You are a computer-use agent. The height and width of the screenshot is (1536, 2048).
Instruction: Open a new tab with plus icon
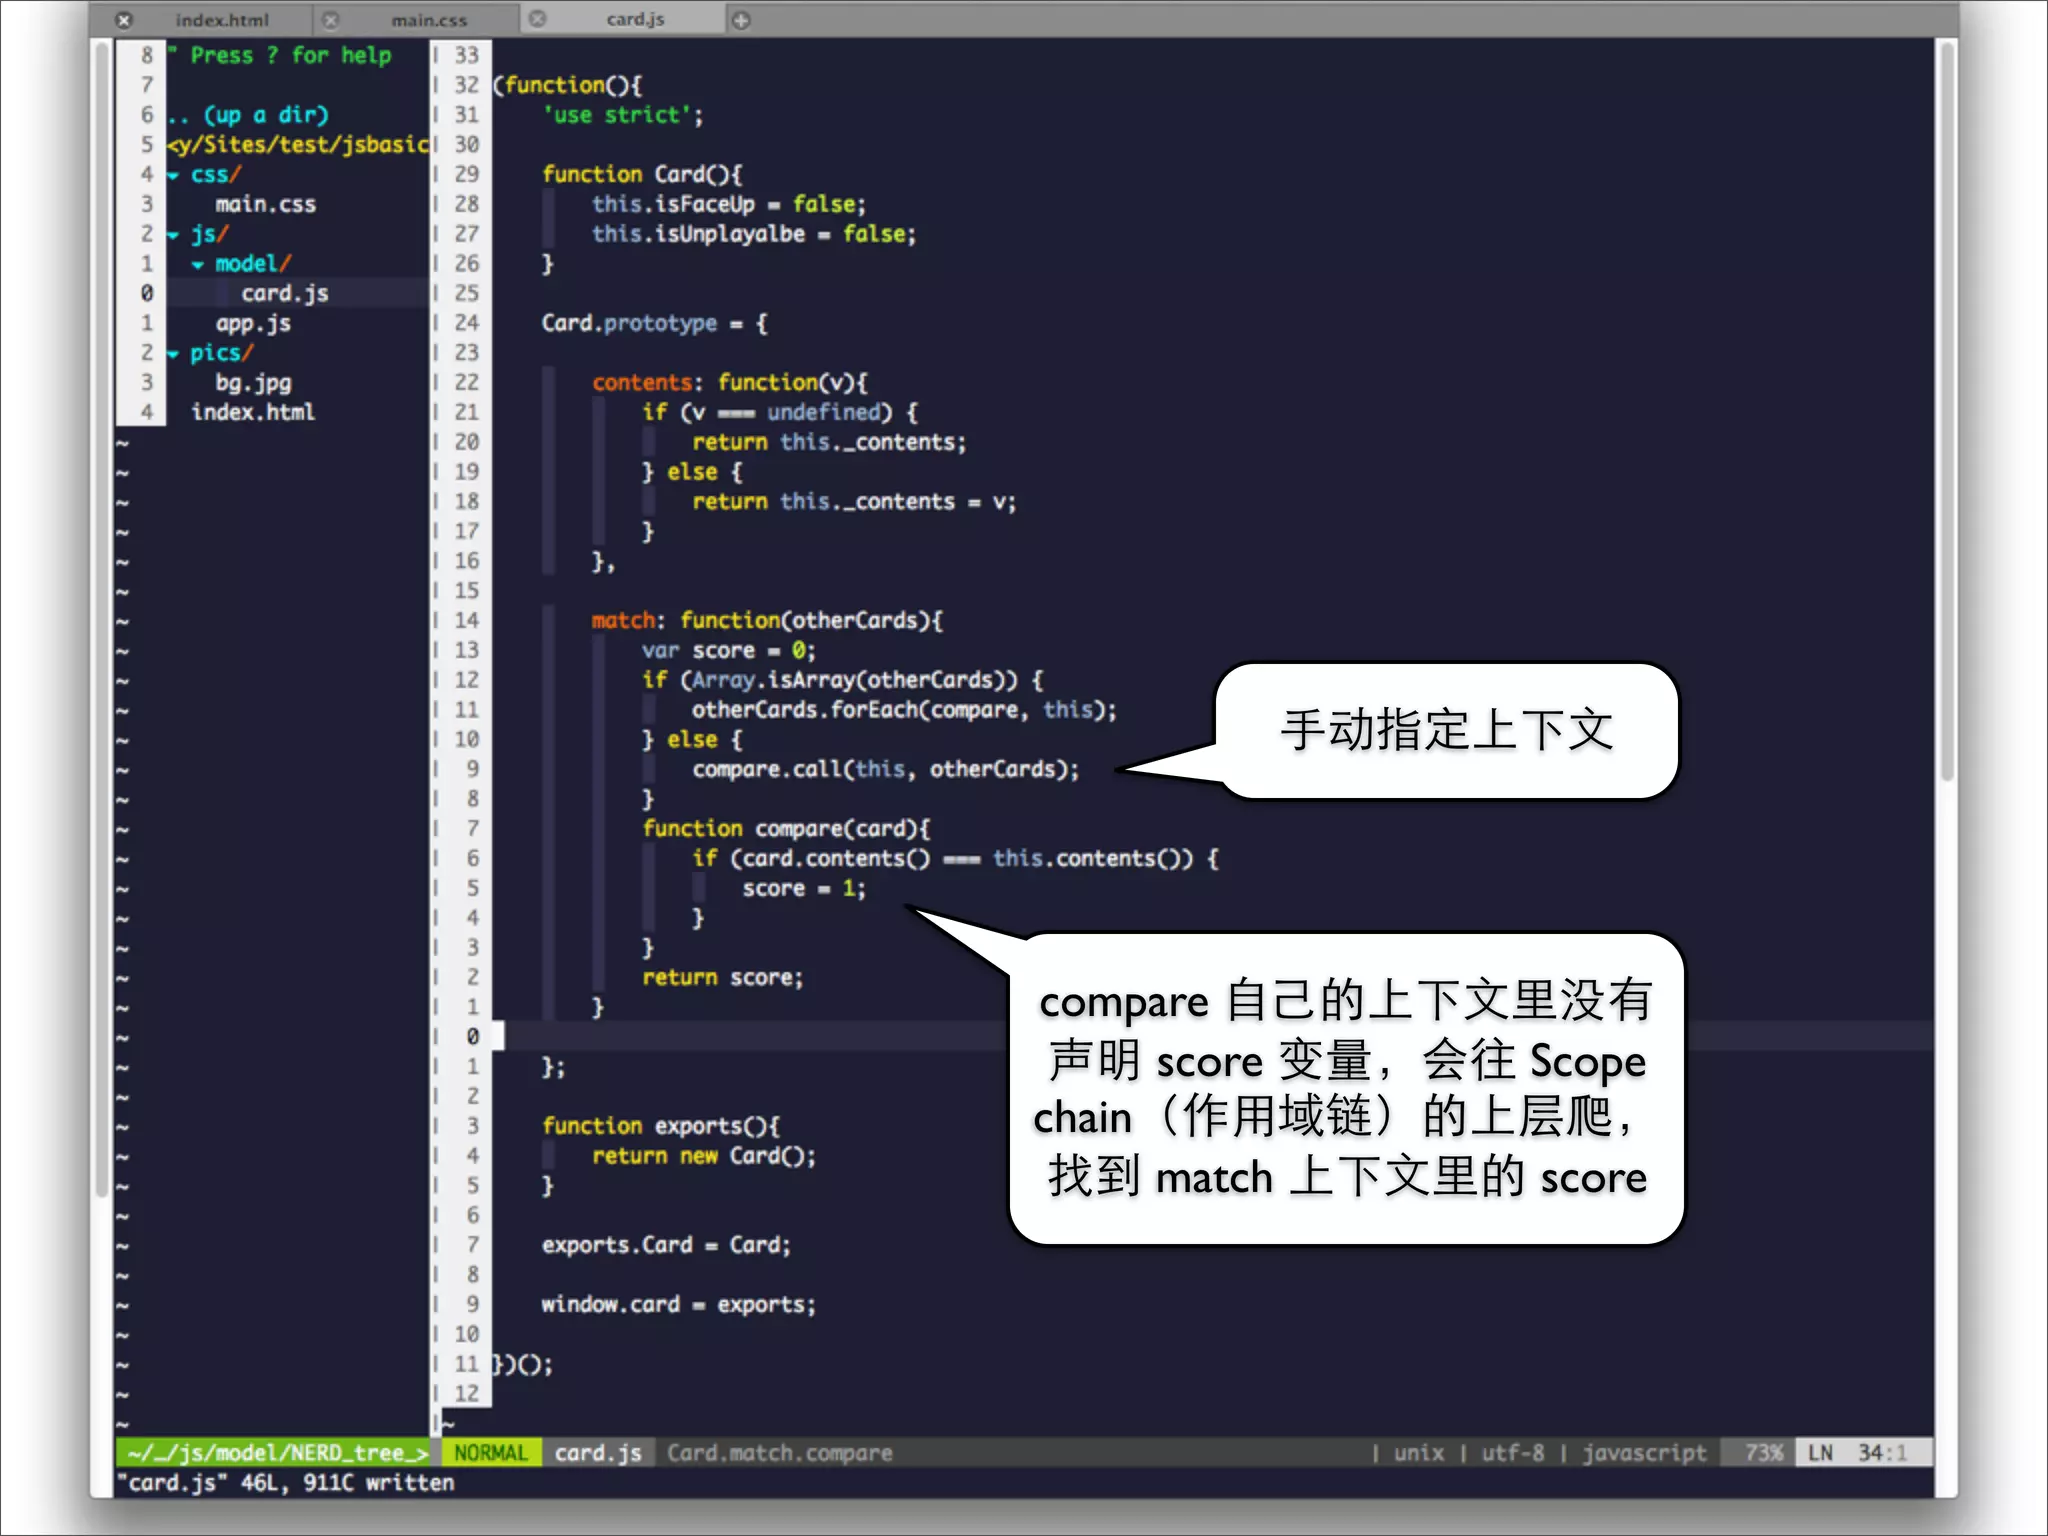(741, 20)
